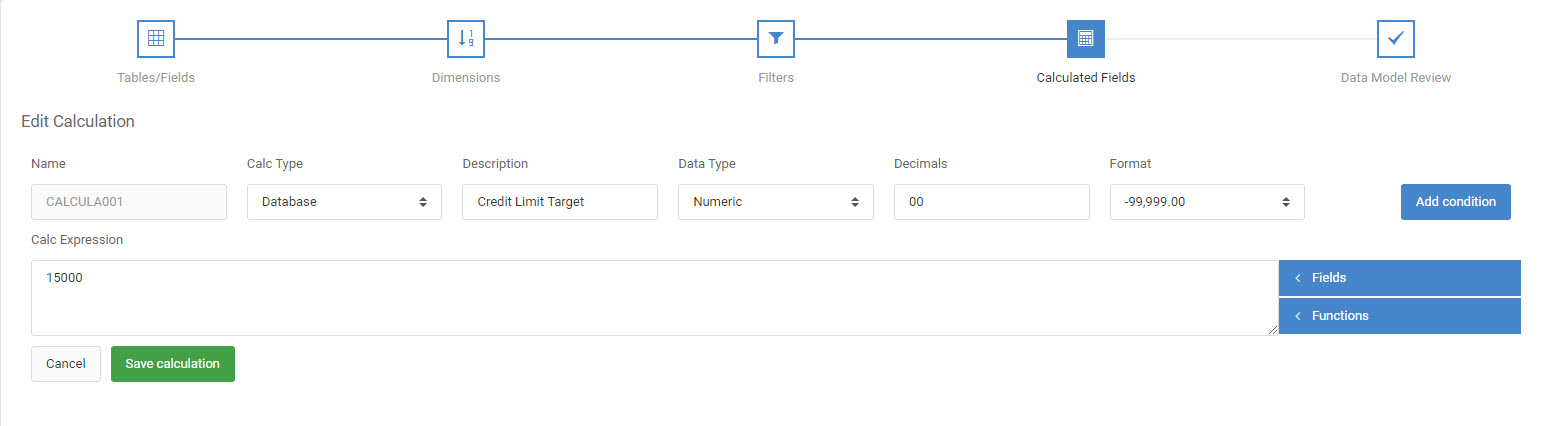Open the Calc Type dropdown
This screenshot has height=426, width=1548.
[x=344, y=202]
